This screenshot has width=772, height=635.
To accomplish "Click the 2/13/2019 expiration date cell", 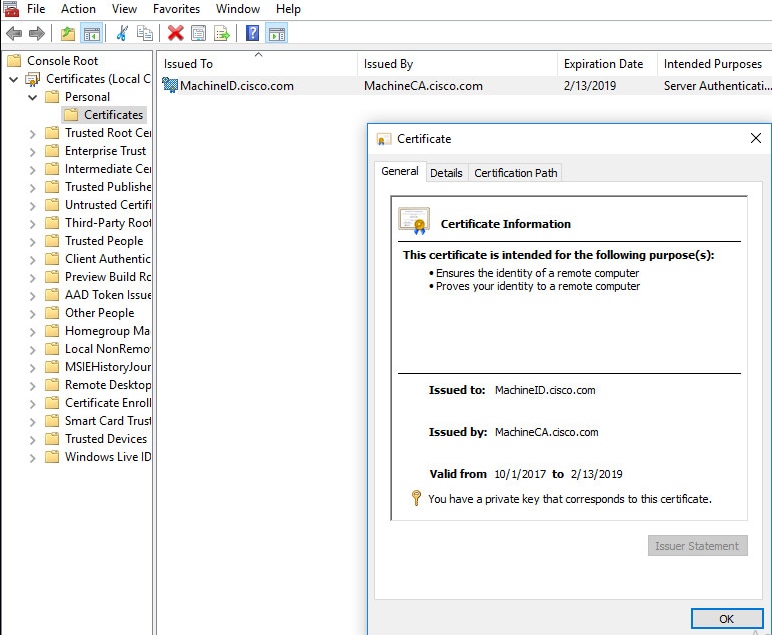I will click(x=590, y=86).
